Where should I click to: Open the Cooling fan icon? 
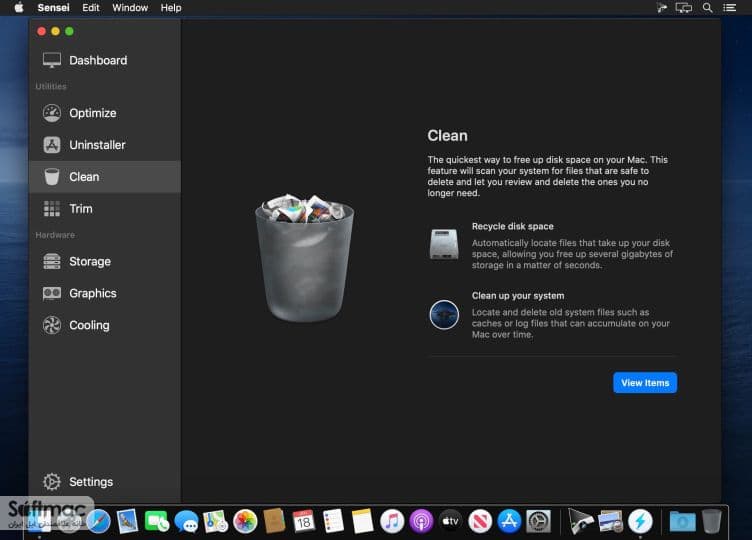(x=52, y=325)
